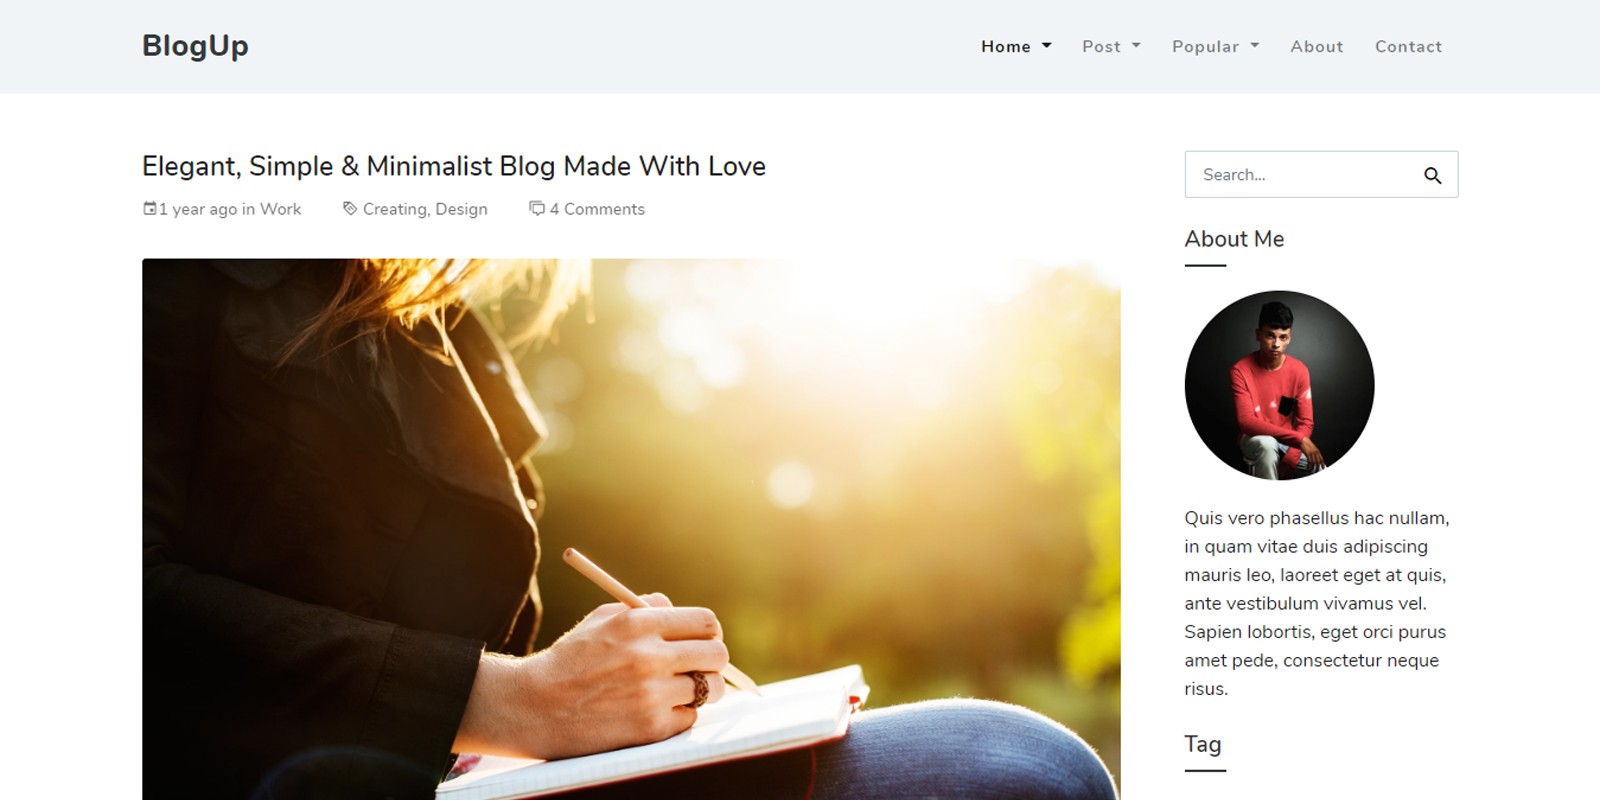Viewport: 1600px width, 800px height.
Task: Click the featured post writing image
Action: point(631,529)
